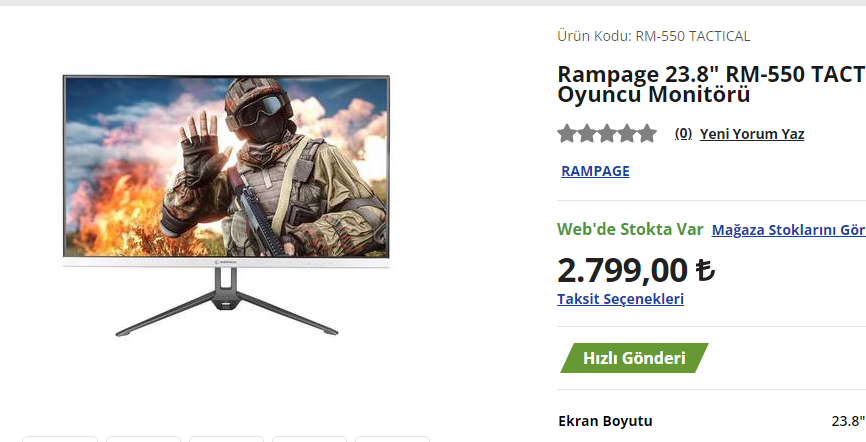Select the fifth gallery thumbnail below image
Screen dimensions: 866x442
coord(392,439)
